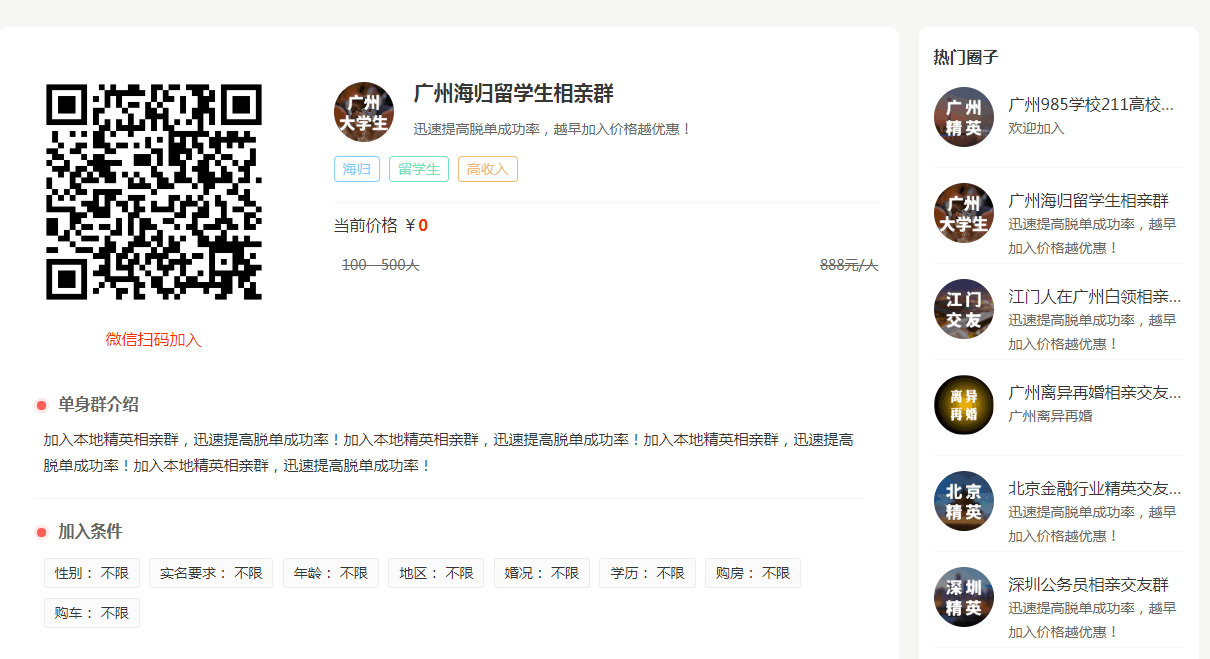Image resolution: width=1210 pixels, height=659 pixels.
Task: Open 广州离异再婚相亲交友 group link
Action: point(1095,393)
